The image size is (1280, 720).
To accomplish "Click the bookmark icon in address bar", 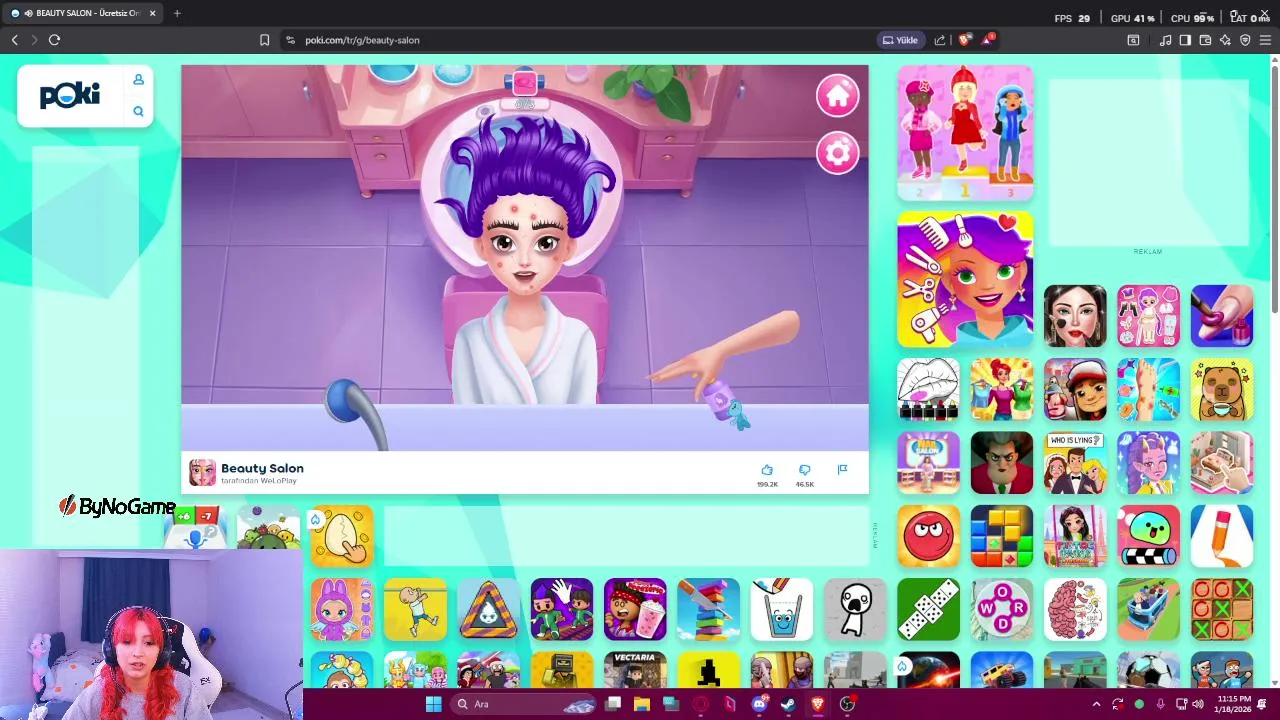I will click(x=264, y=40).
